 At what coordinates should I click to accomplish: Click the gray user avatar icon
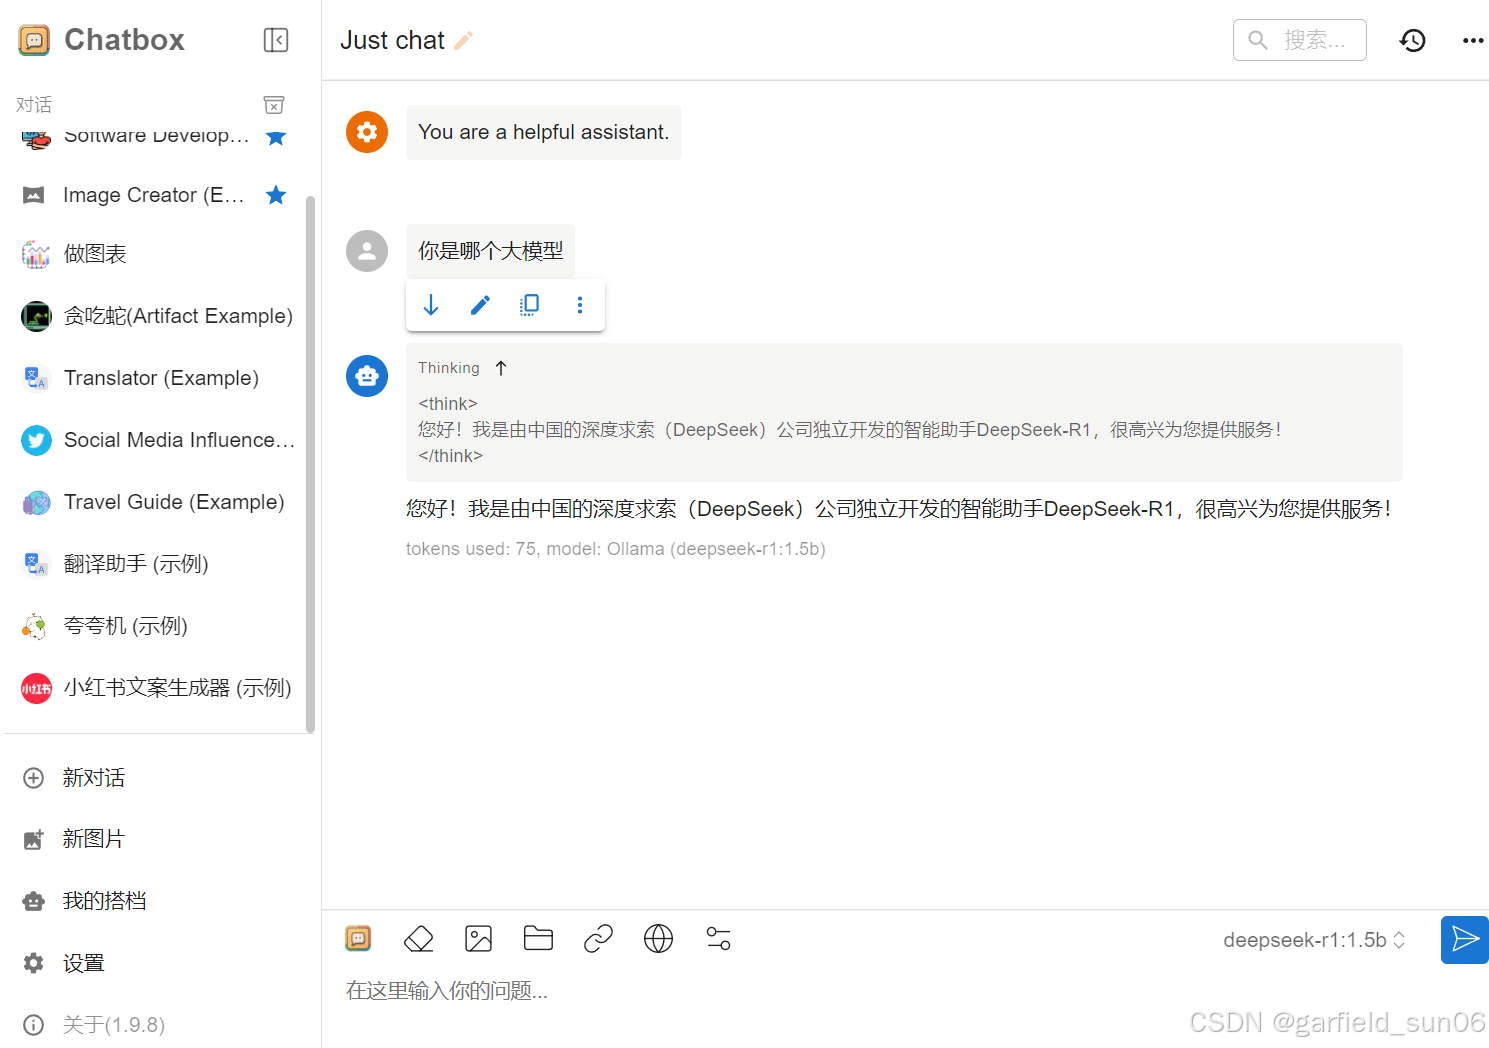point(367,251)
